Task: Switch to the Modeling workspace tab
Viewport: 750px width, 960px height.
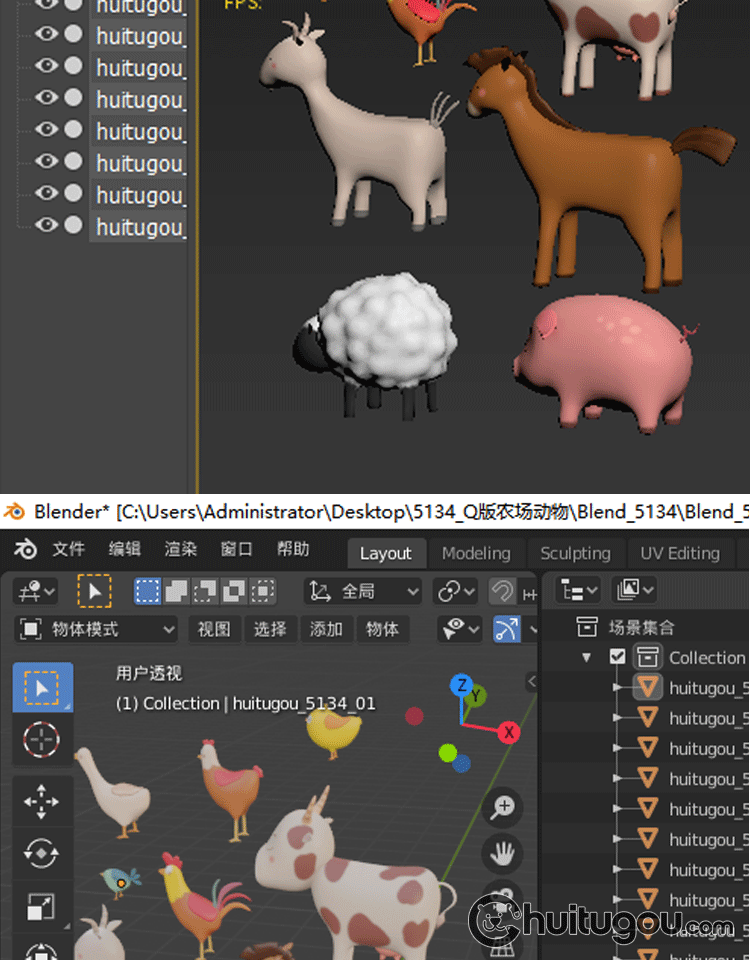Action: [476, 553]
